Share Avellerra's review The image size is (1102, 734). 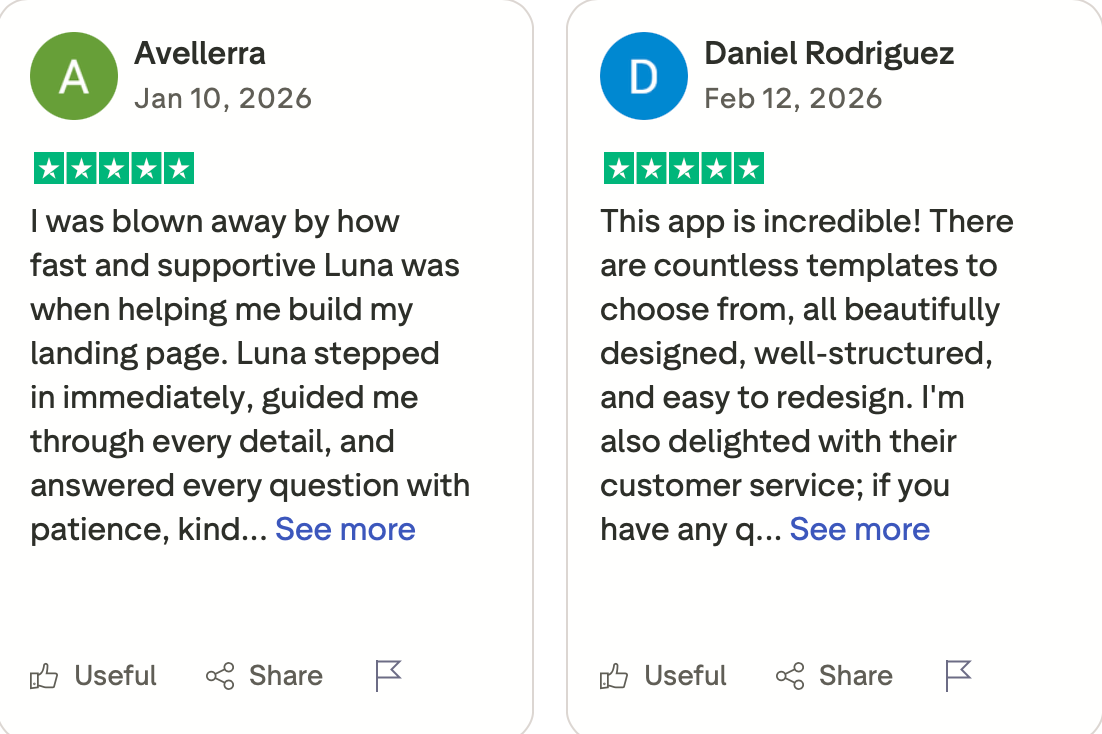click(264, 676)
